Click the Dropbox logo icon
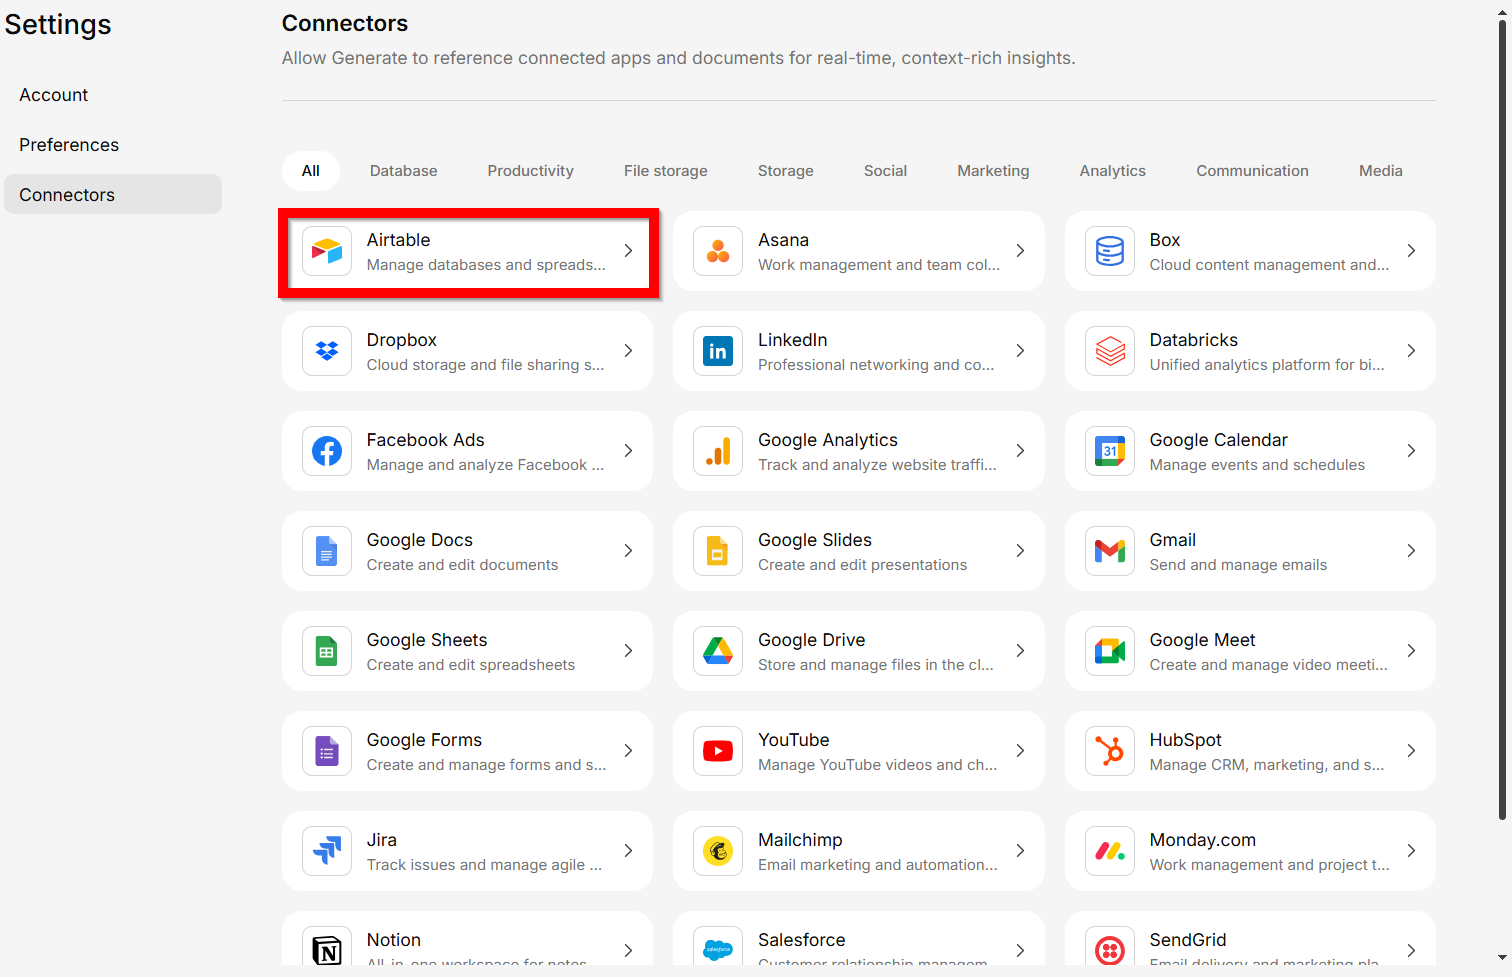1512x977 pixels. click(x=327, y=351)
